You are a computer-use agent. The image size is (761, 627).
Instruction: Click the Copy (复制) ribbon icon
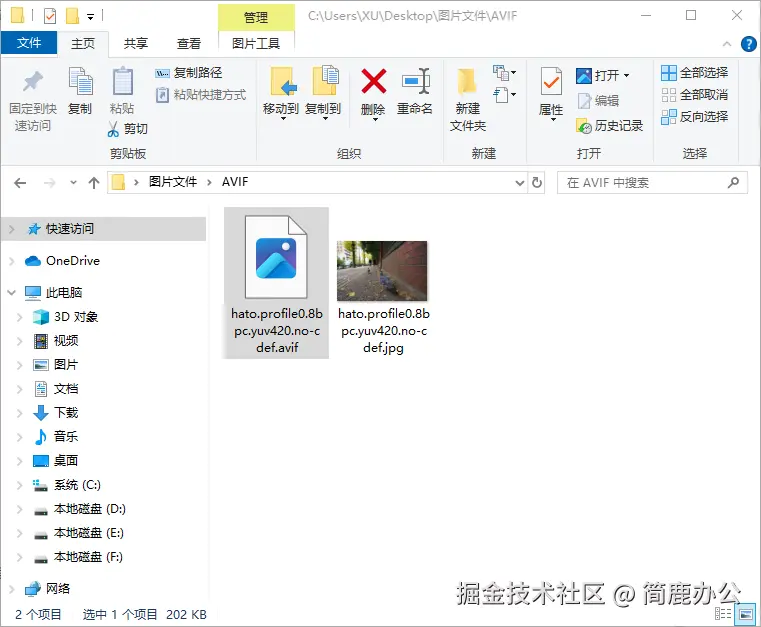coord(80,81)
